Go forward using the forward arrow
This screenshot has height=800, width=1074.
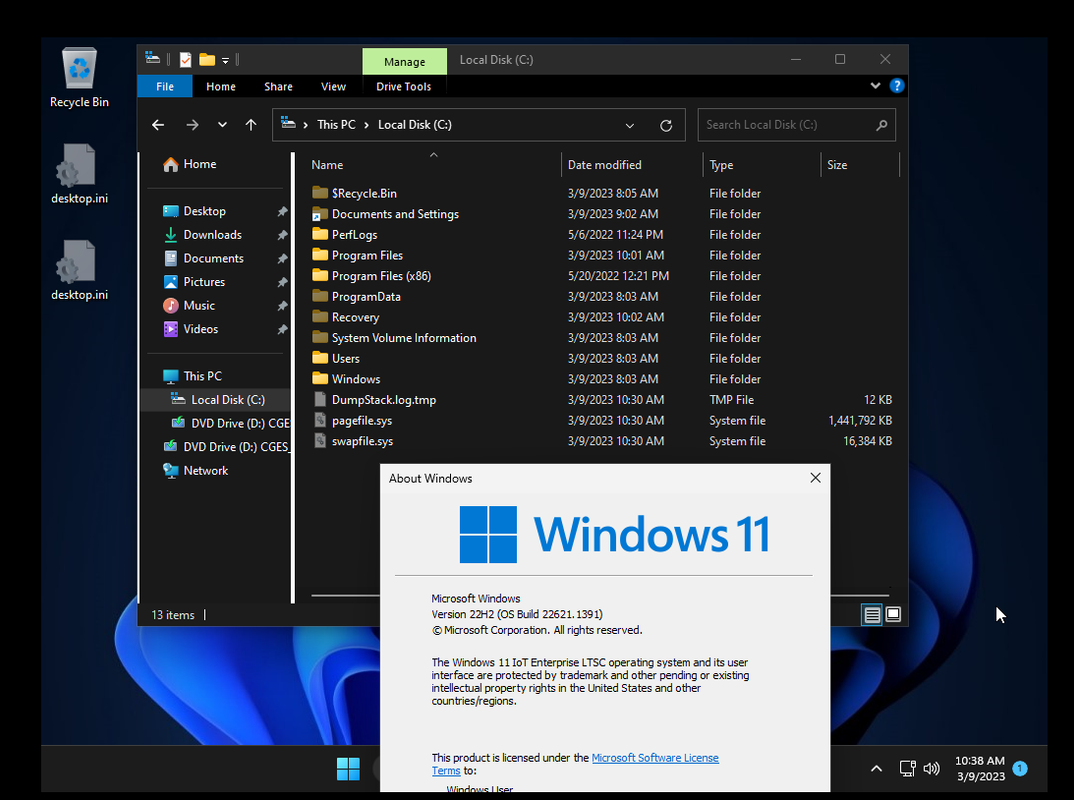pos(192,125)
